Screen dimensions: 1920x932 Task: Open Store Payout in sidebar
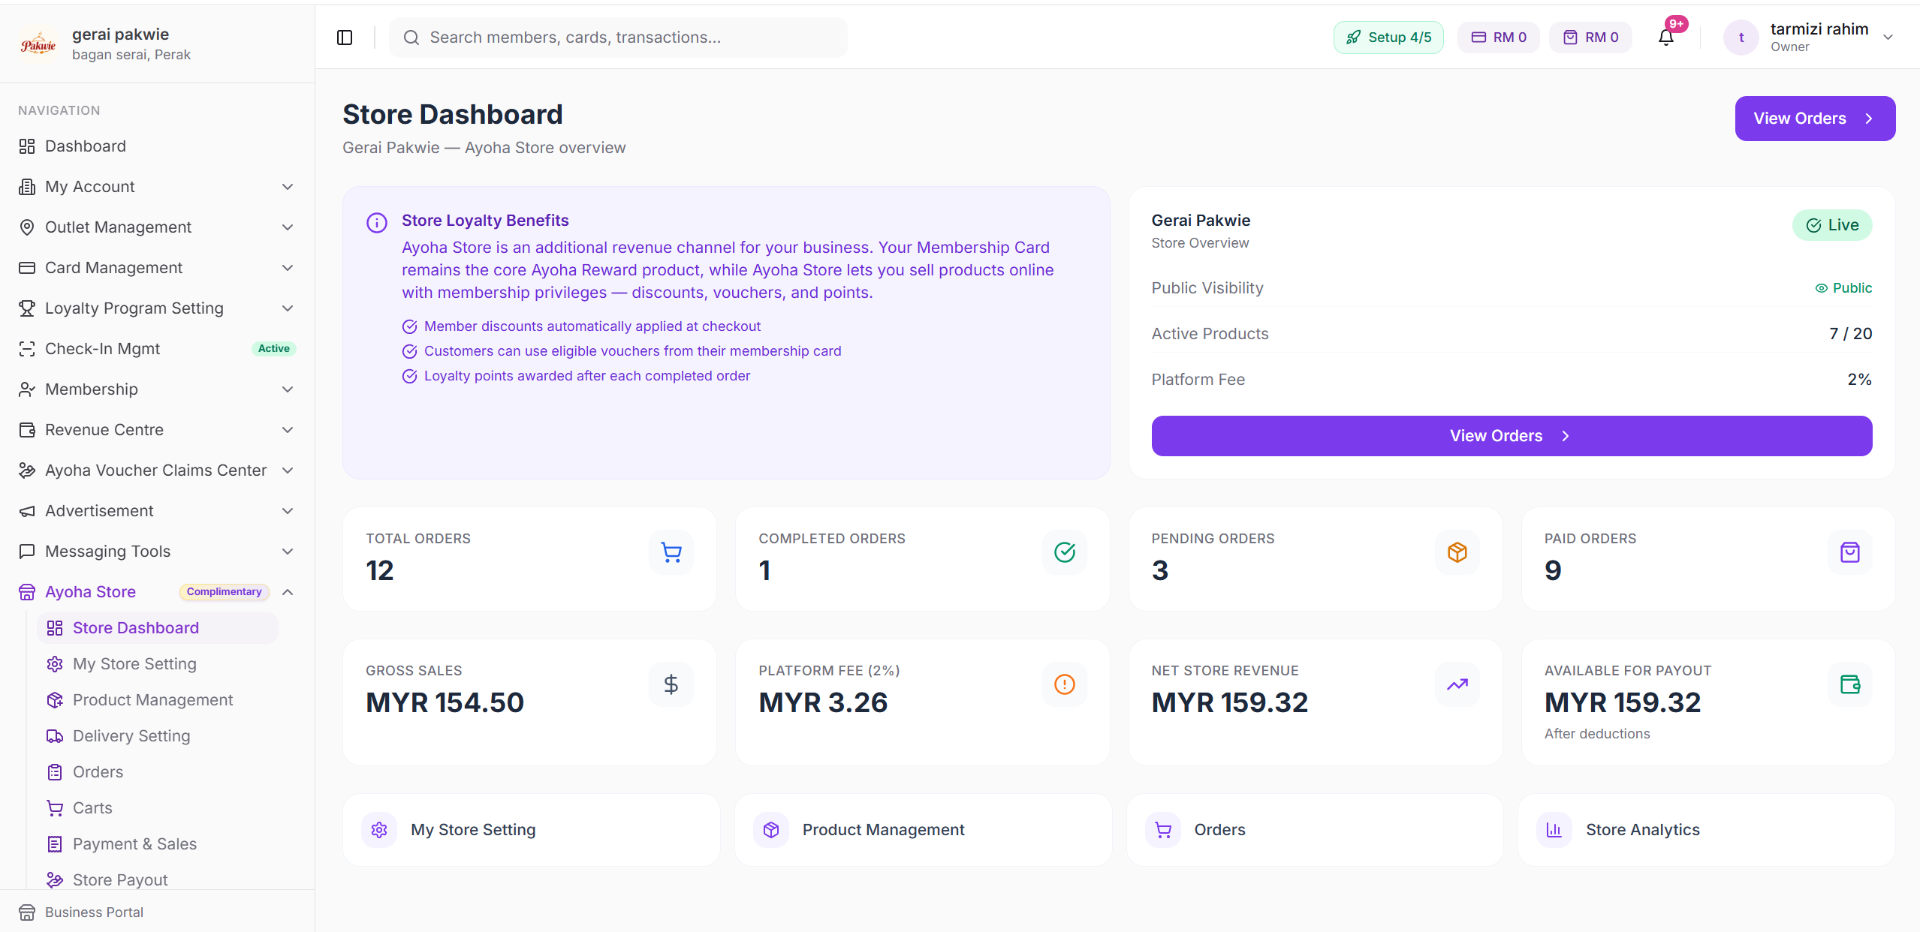point(157,880)
